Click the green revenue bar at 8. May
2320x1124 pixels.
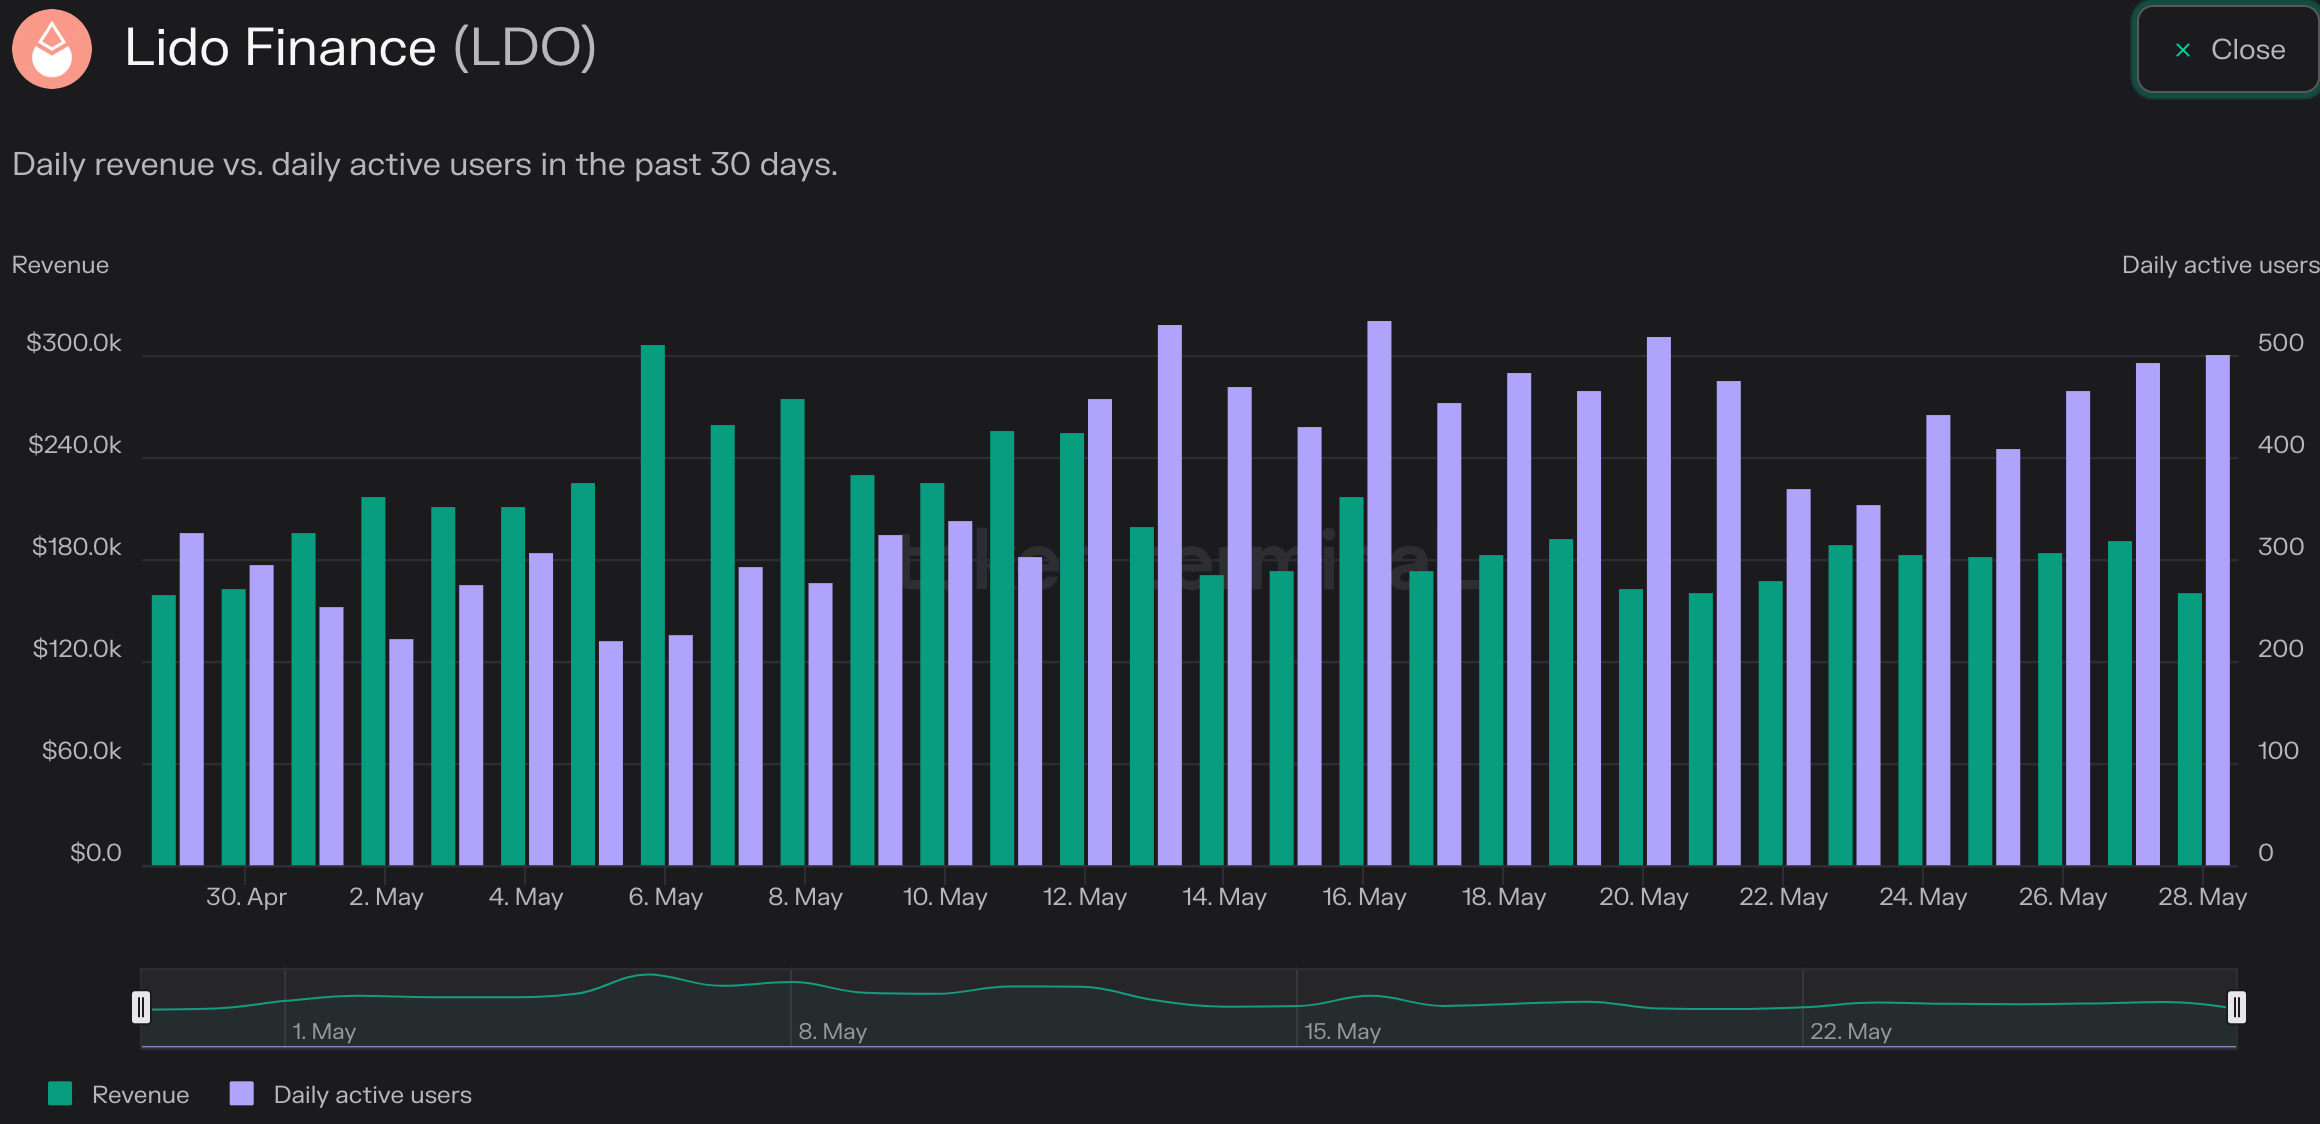point(793,632)
